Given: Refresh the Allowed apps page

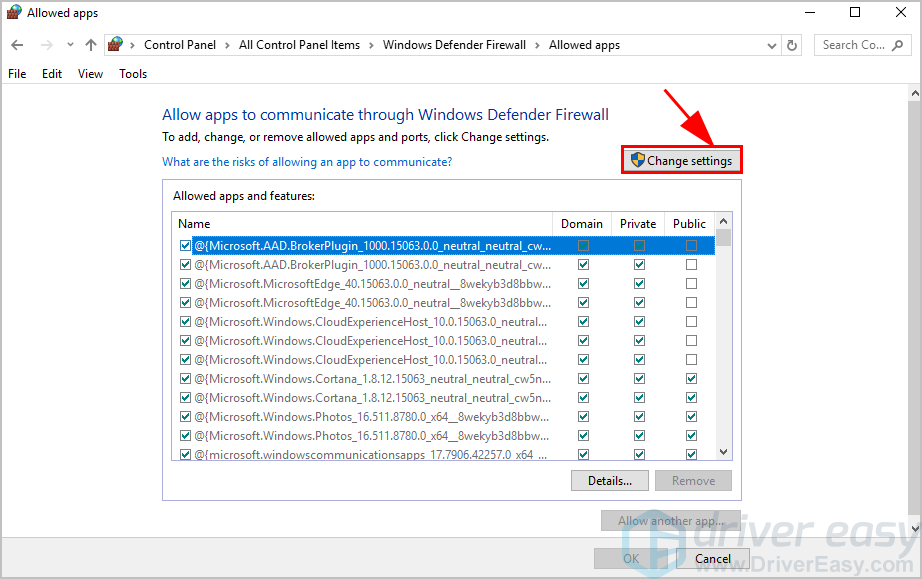Looking at the screenshot, I should coord(793,45).
